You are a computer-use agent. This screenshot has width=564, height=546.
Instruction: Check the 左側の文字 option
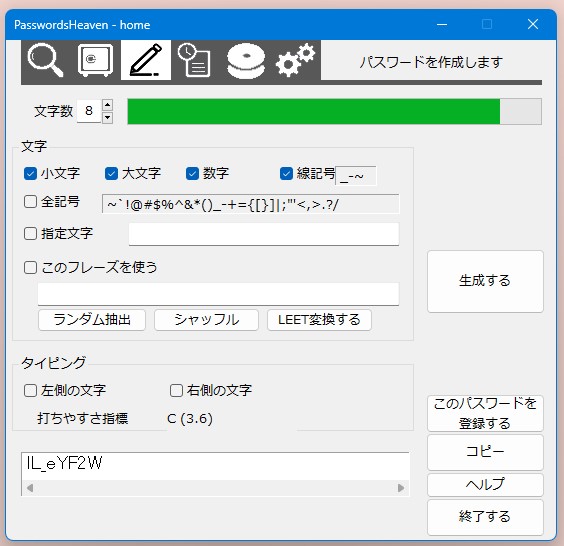31,390
